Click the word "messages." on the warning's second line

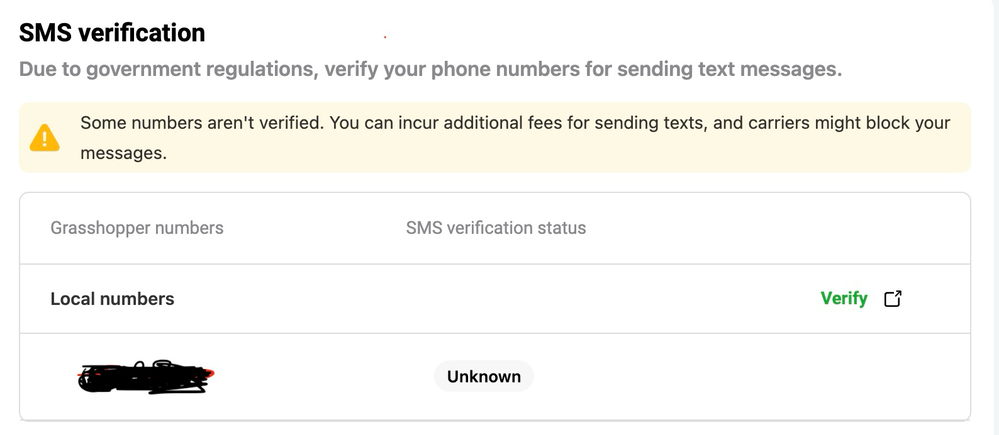point(124,153)
